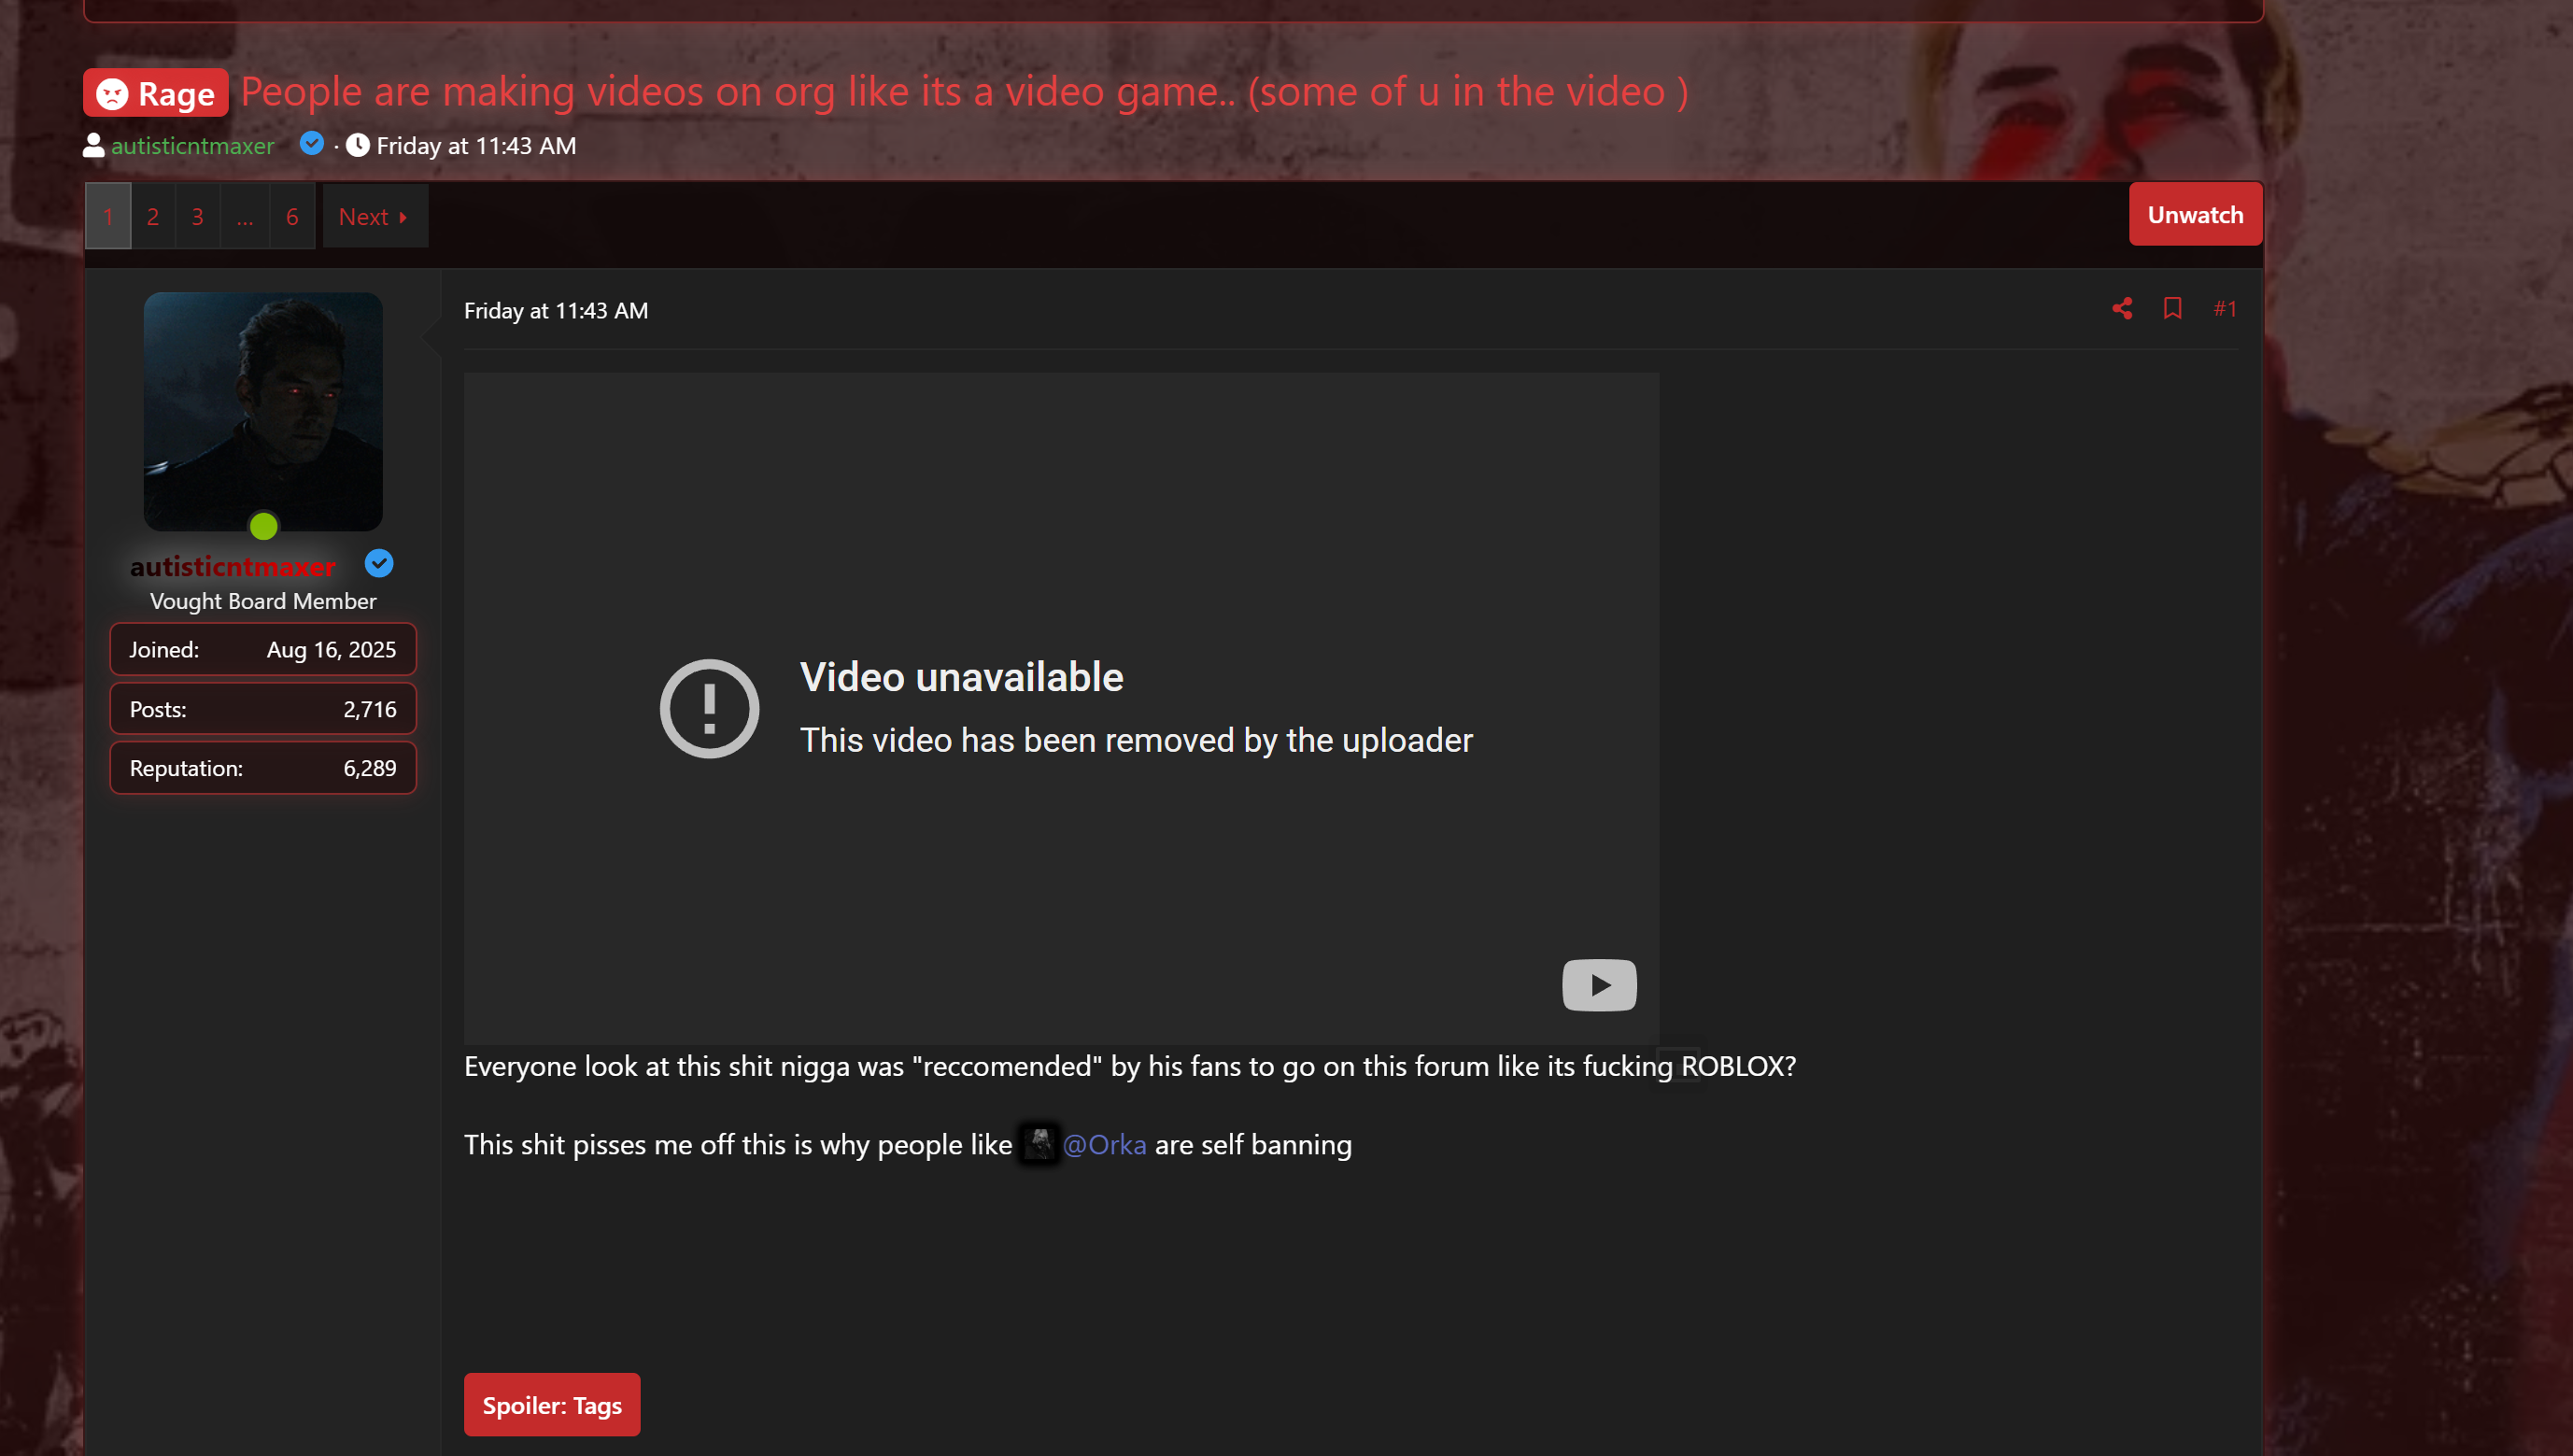The width and height of the screenshot is (2573, 1456).
Task: Click Orka's small mention avatar
Action: point(1039,1144)
